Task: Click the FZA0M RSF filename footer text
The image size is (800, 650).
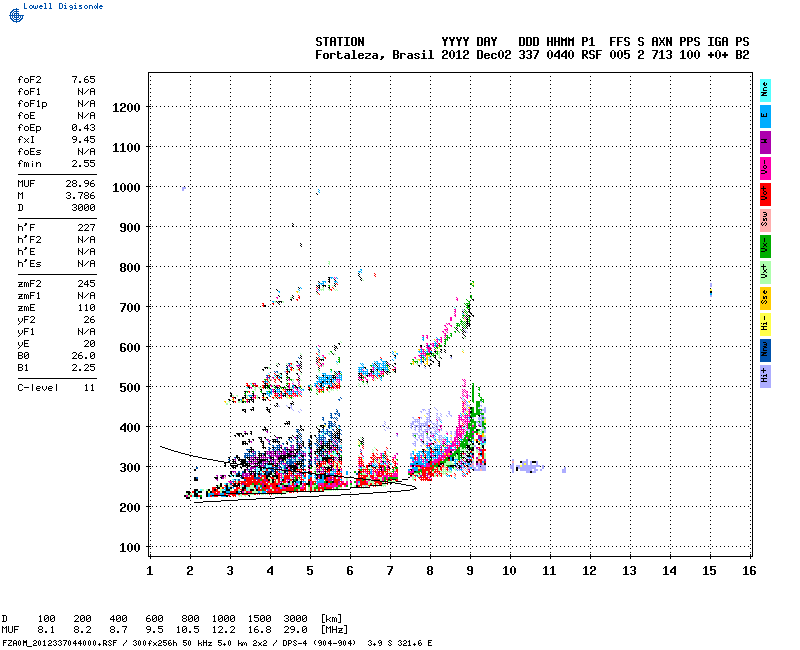Action: [x=59, y=643]
